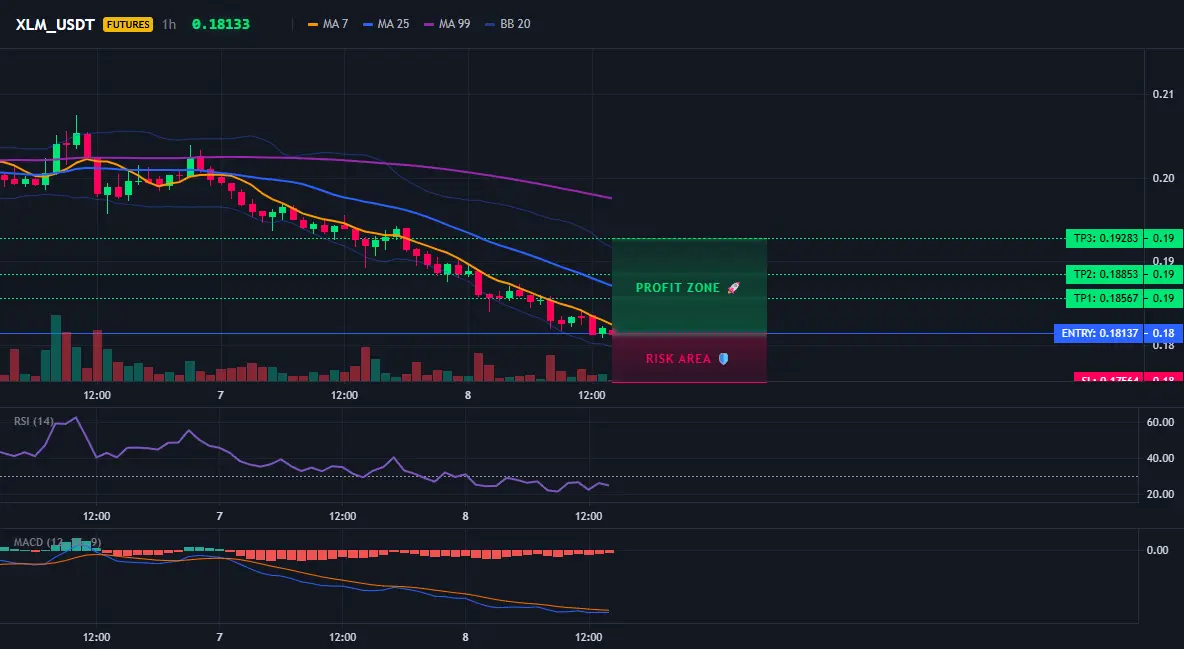Viewport: 1184px width, 649px height.
Task: Click the rocket icon beside PROFIT ZONE
Action: 733,288
